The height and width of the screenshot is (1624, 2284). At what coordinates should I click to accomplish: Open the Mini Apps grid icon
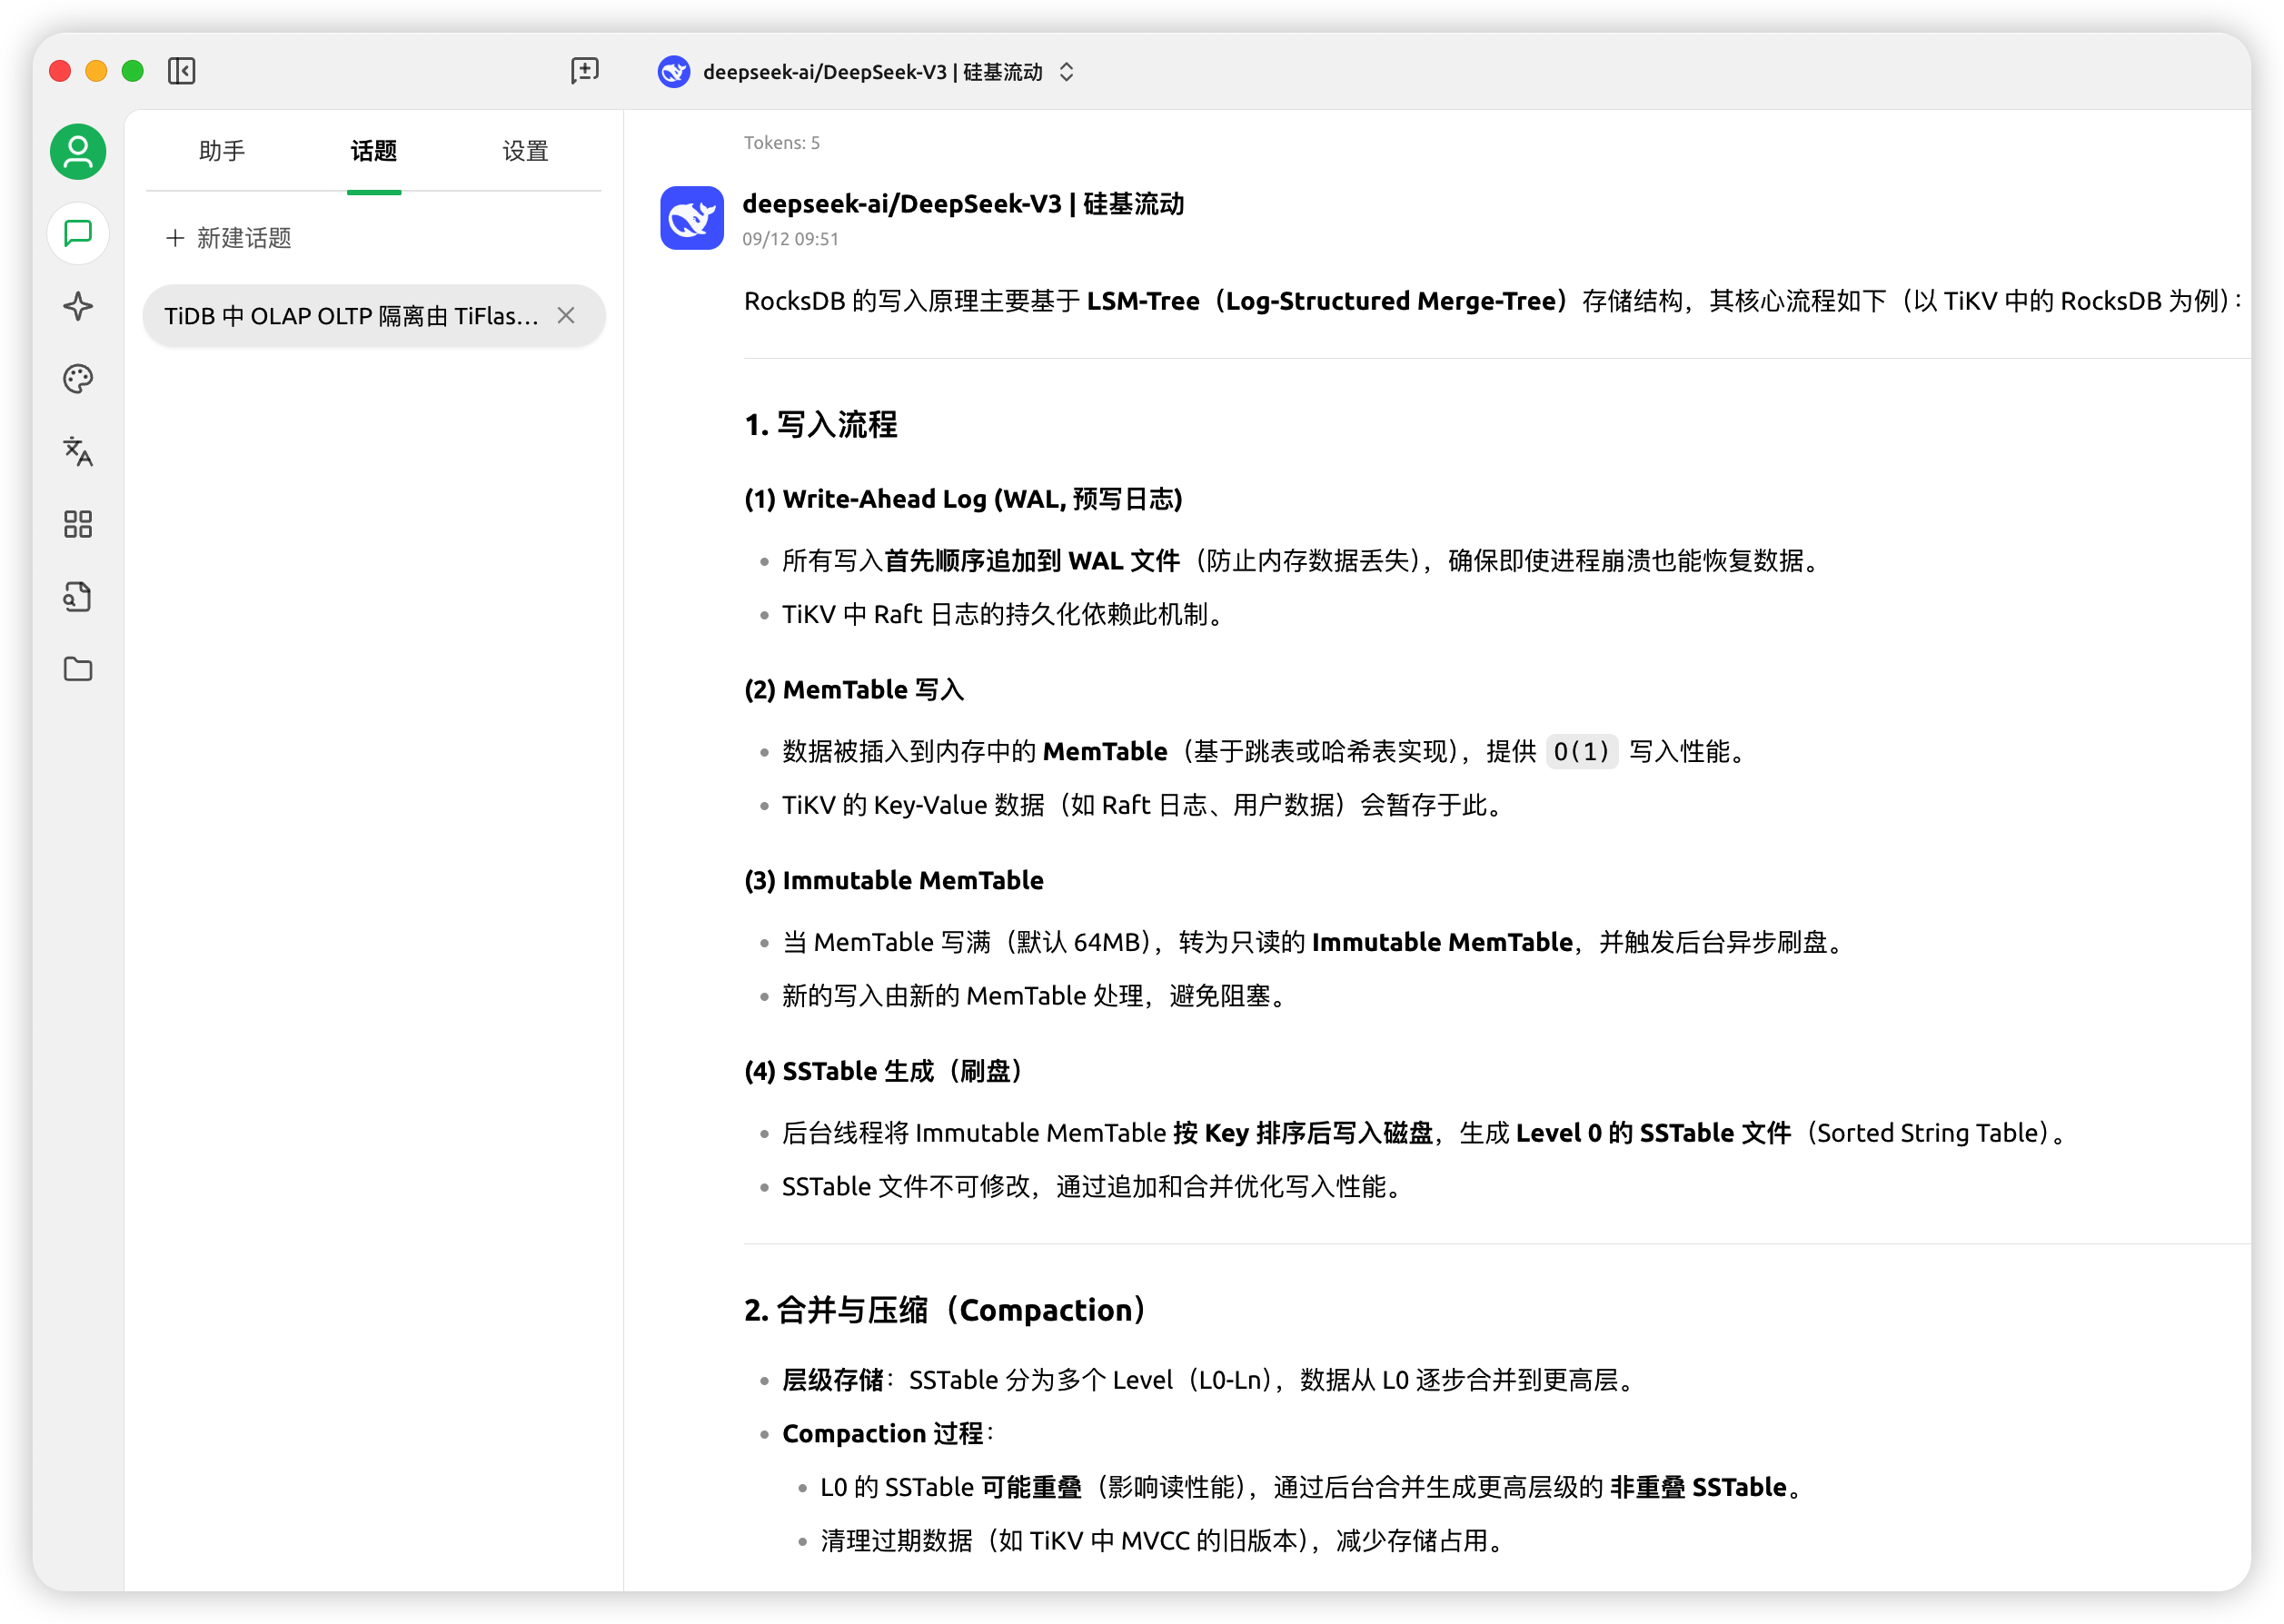77,524
